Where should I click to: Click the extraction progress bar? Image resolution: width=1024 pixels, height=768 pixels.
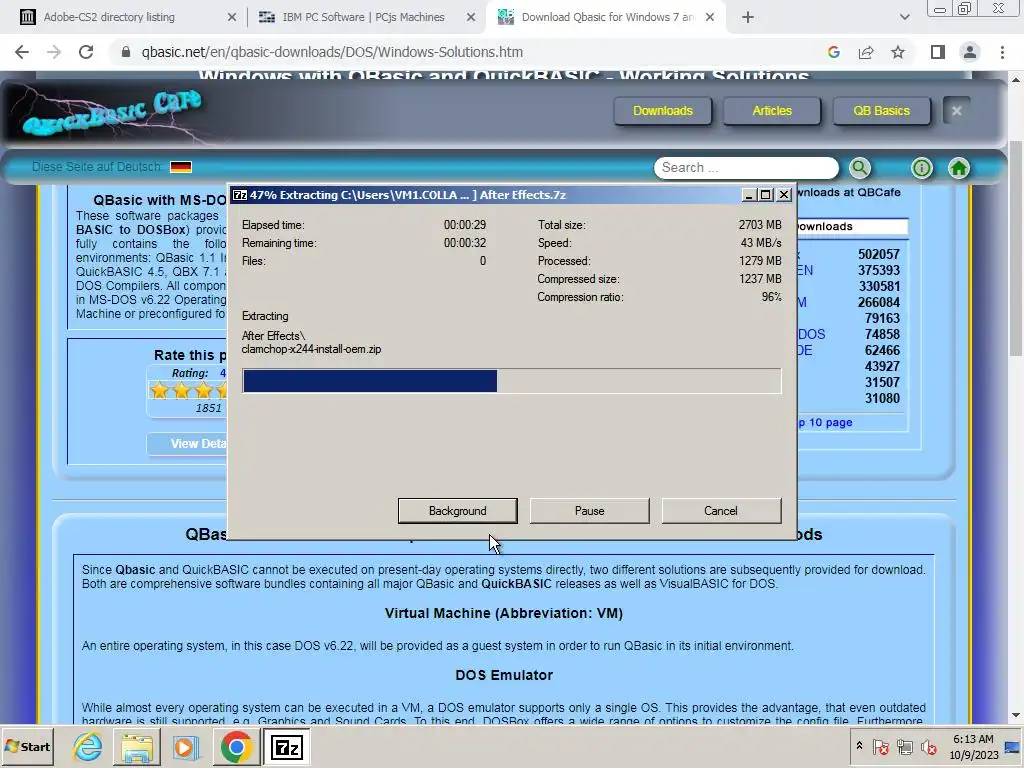511,381
